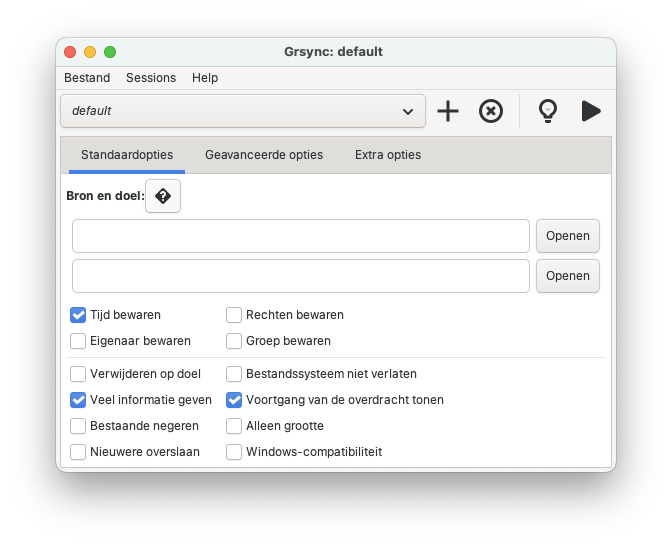Uncheck Tijd bewaren
This screenshot has width=672, height=546.
click(78, 315)
